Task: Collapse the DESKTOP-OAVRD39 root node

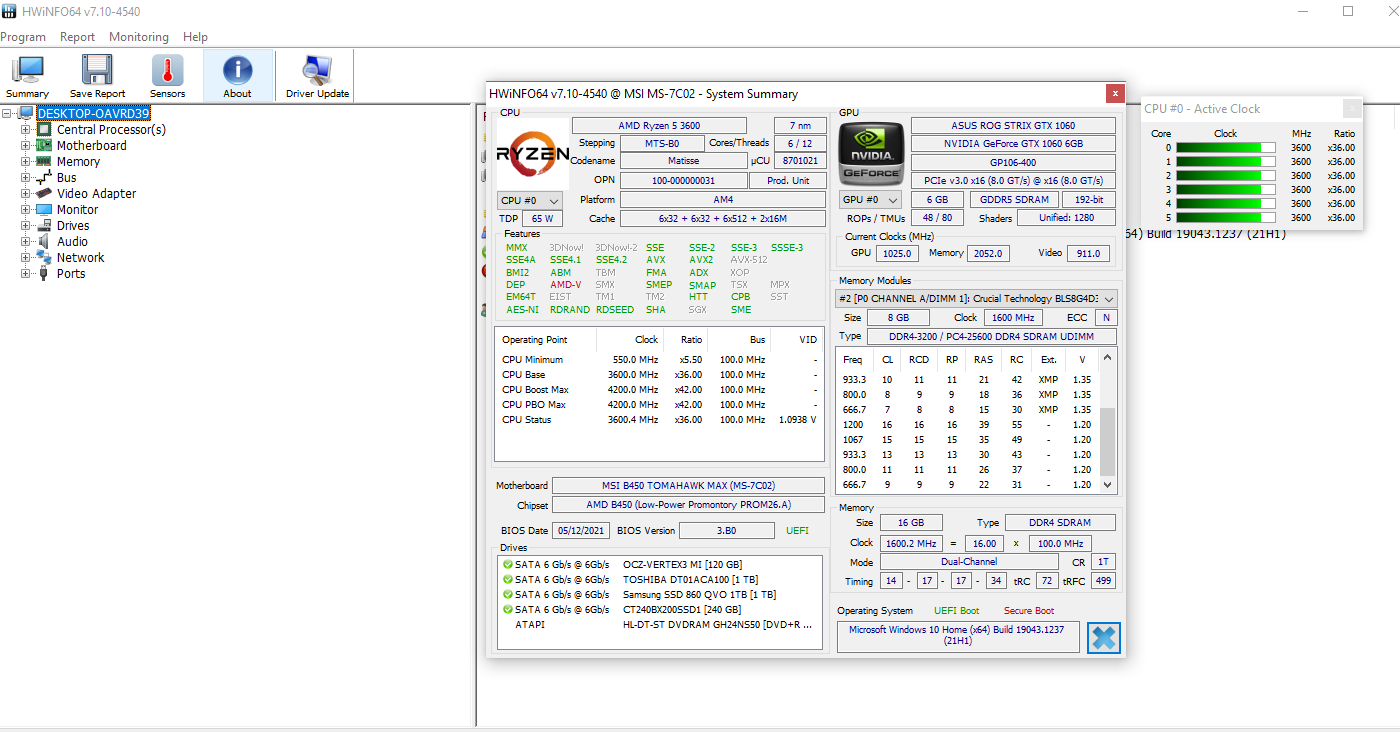Action: 8,113
